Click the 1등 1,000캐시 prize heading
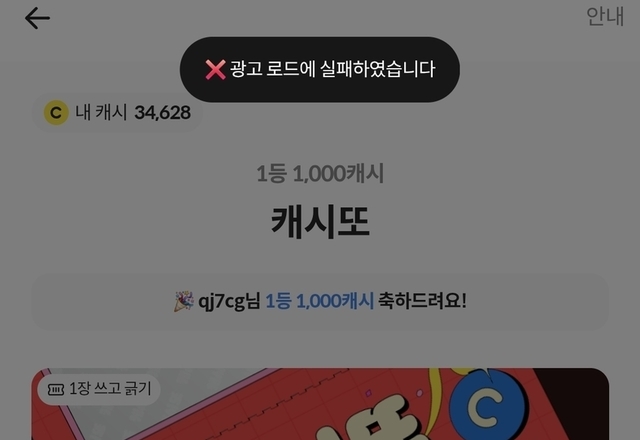The width and height of the screenshot is (640, 440). [x=320, y=173]
